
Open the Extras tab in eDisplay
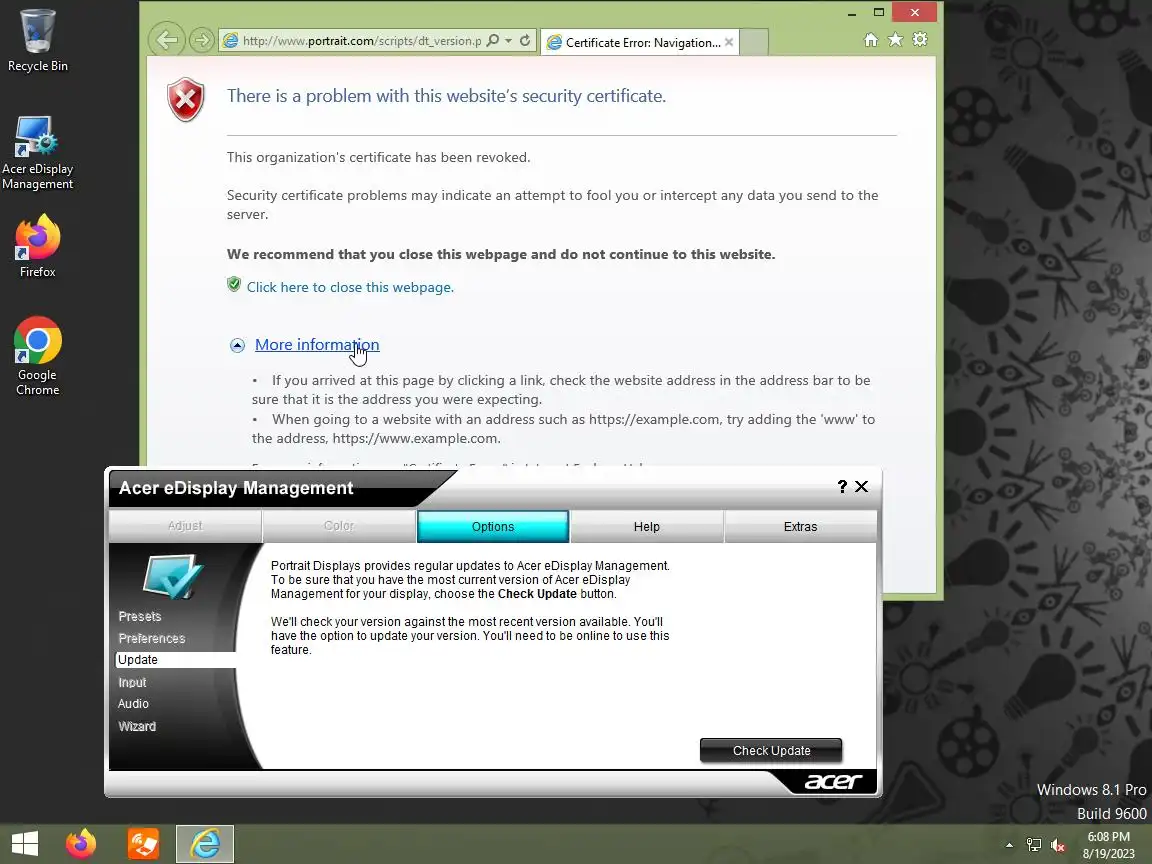point(800,527)
